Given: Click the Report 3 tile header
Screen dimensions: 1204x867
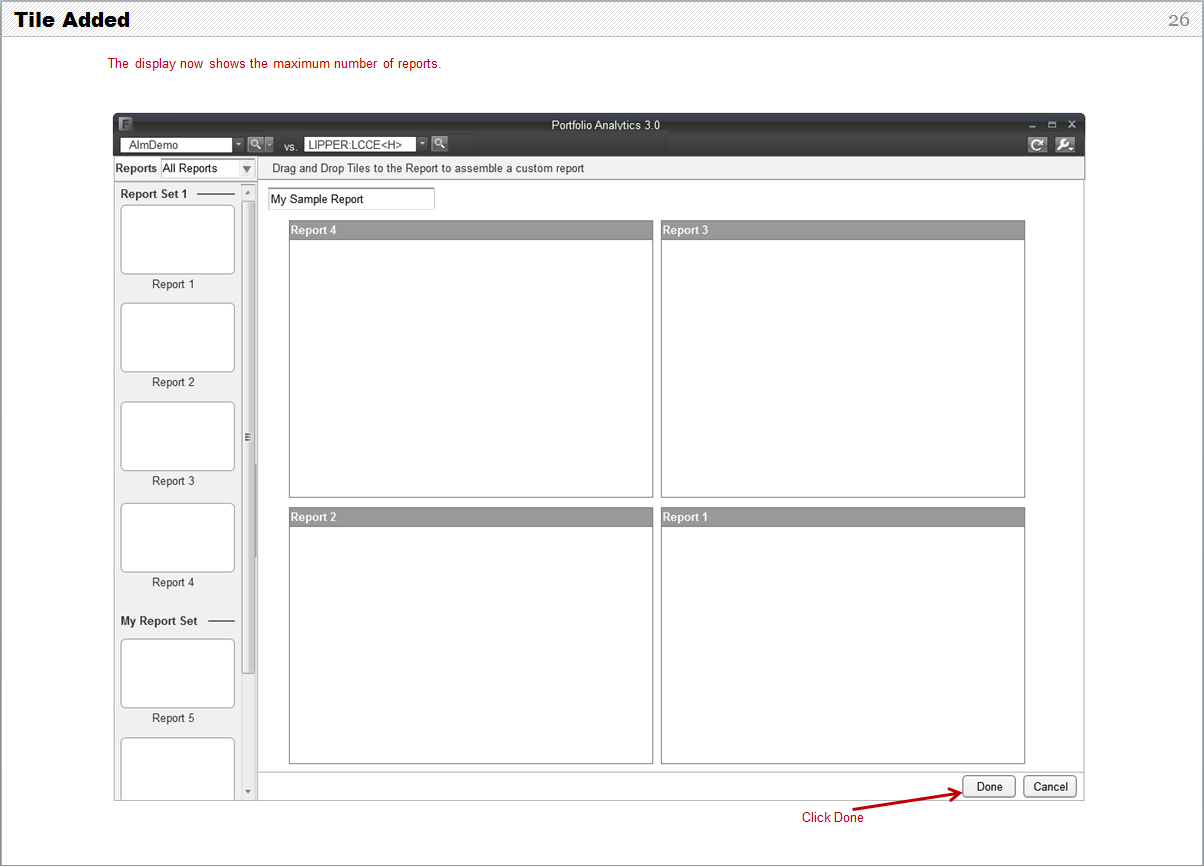Looking at the screenshot, I should point(843,230).
